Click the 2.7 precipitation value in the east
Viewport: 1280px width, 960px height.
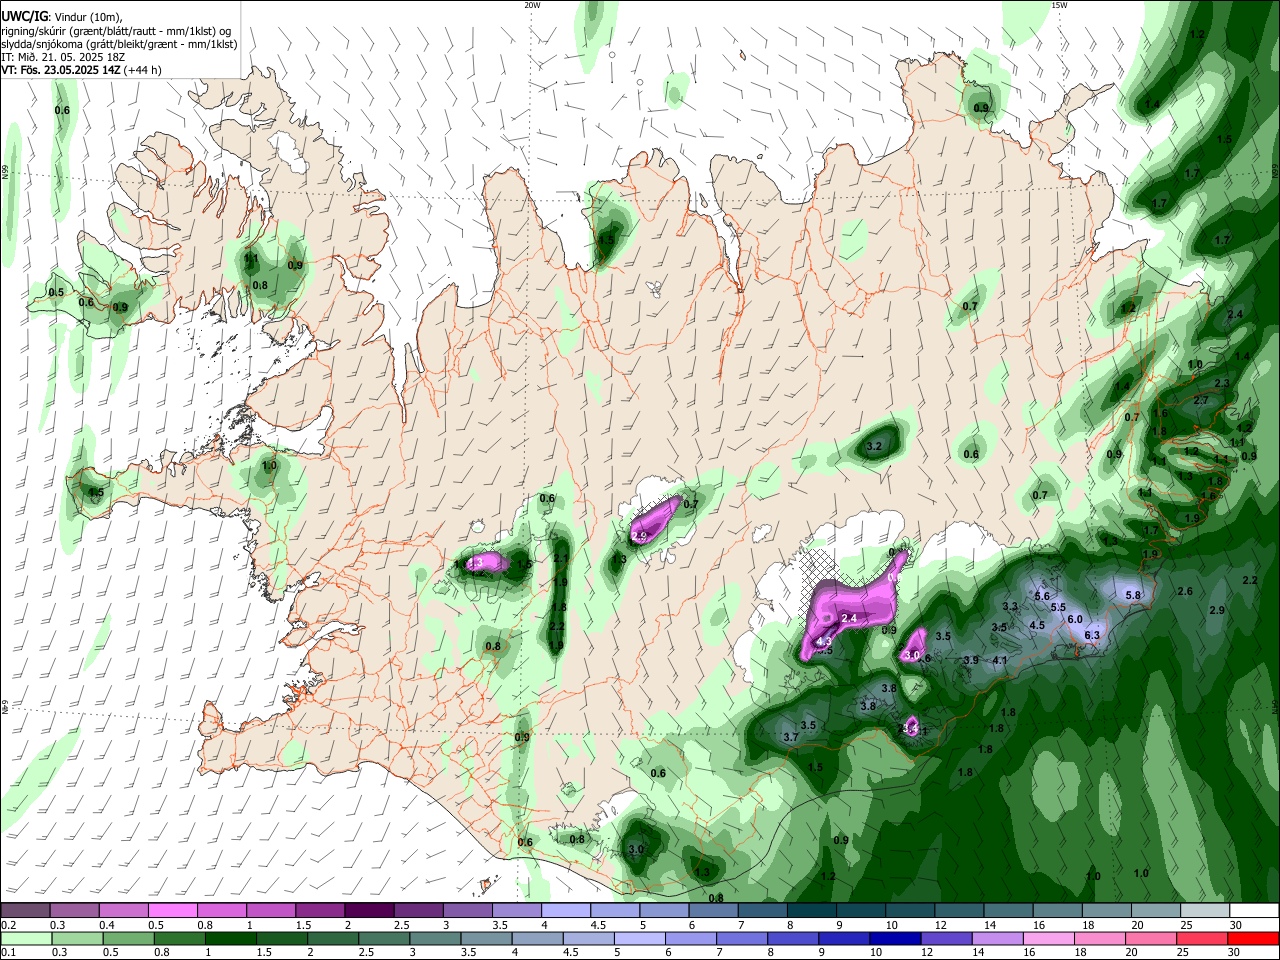[1201, 400]
